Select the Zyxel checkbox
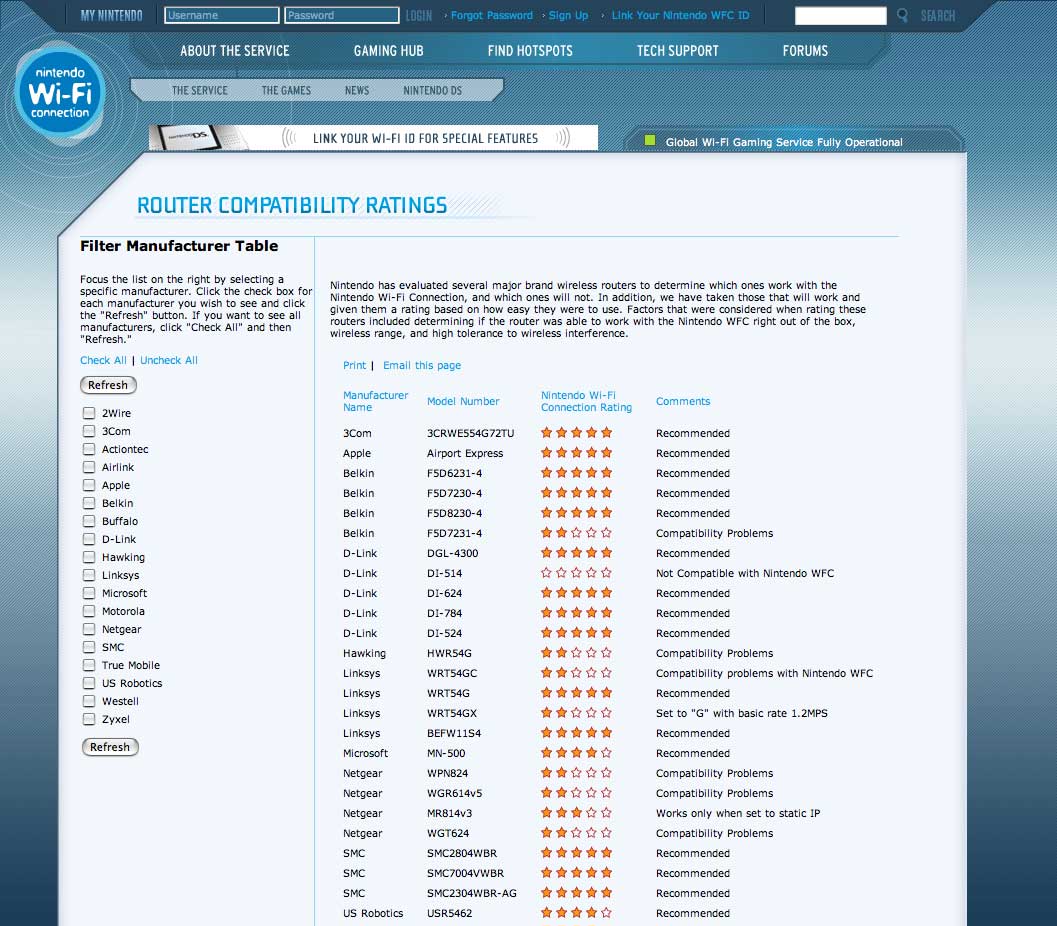 coord(89,719)
